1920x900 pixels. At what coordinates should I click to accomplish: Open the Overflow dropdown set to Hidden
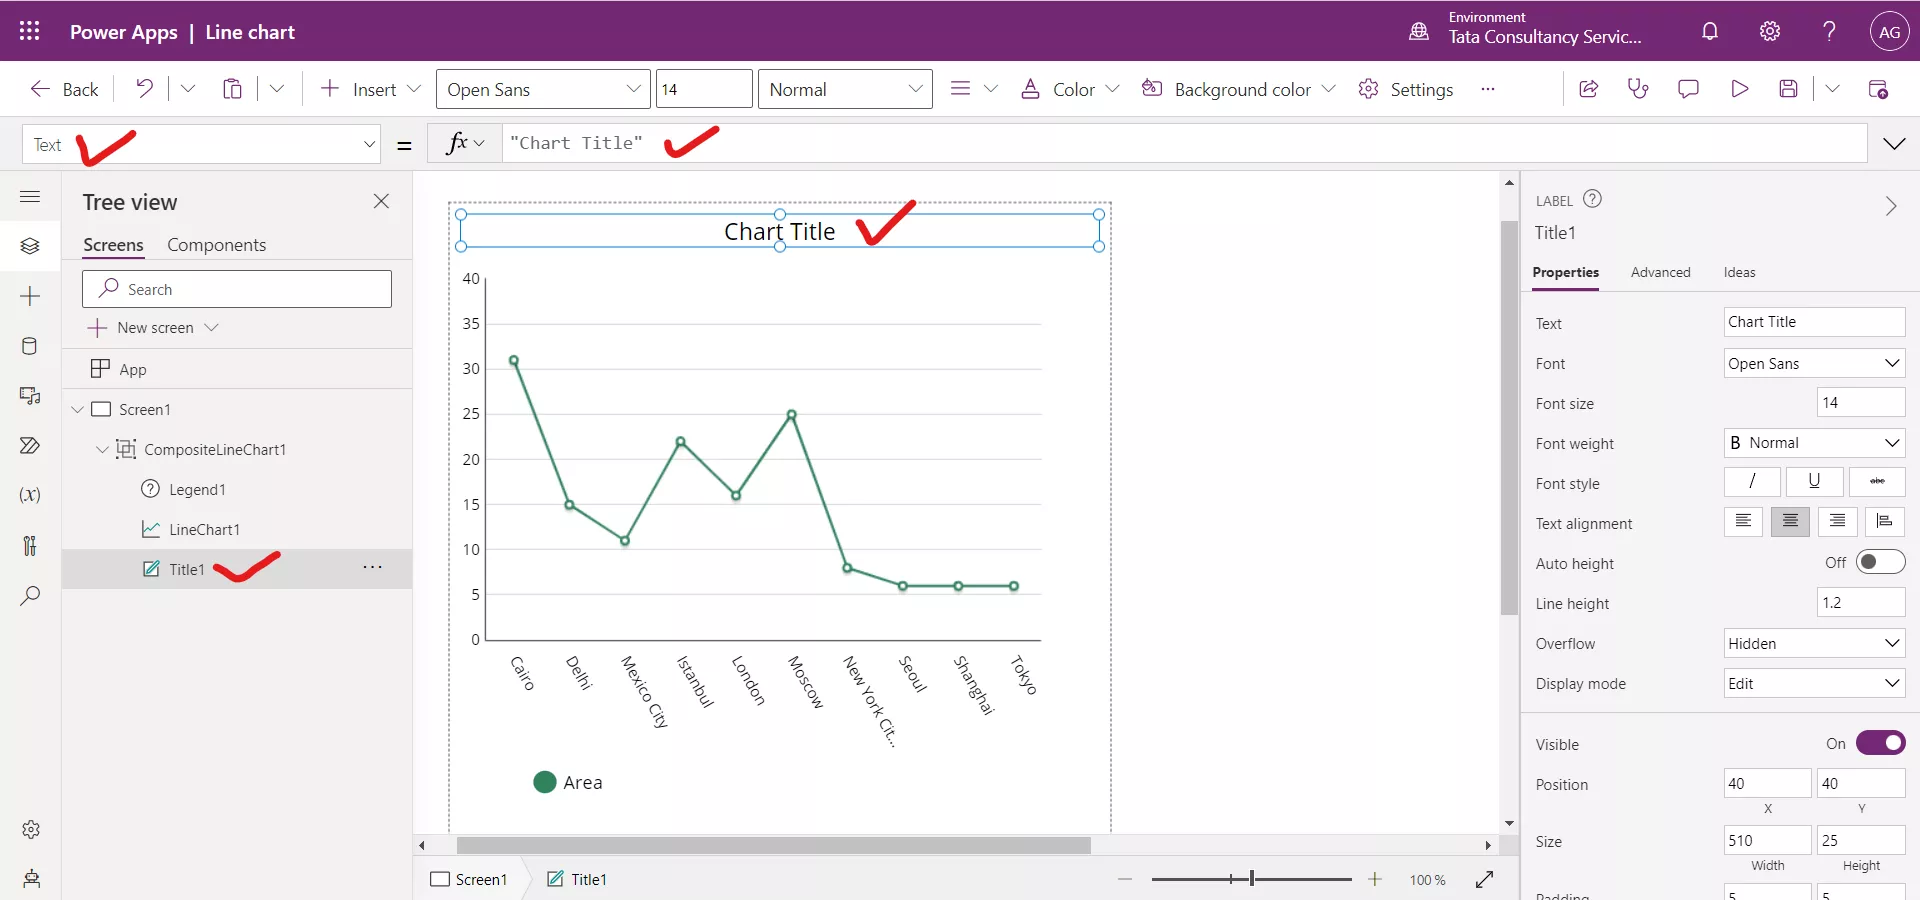coord(1813,643)
